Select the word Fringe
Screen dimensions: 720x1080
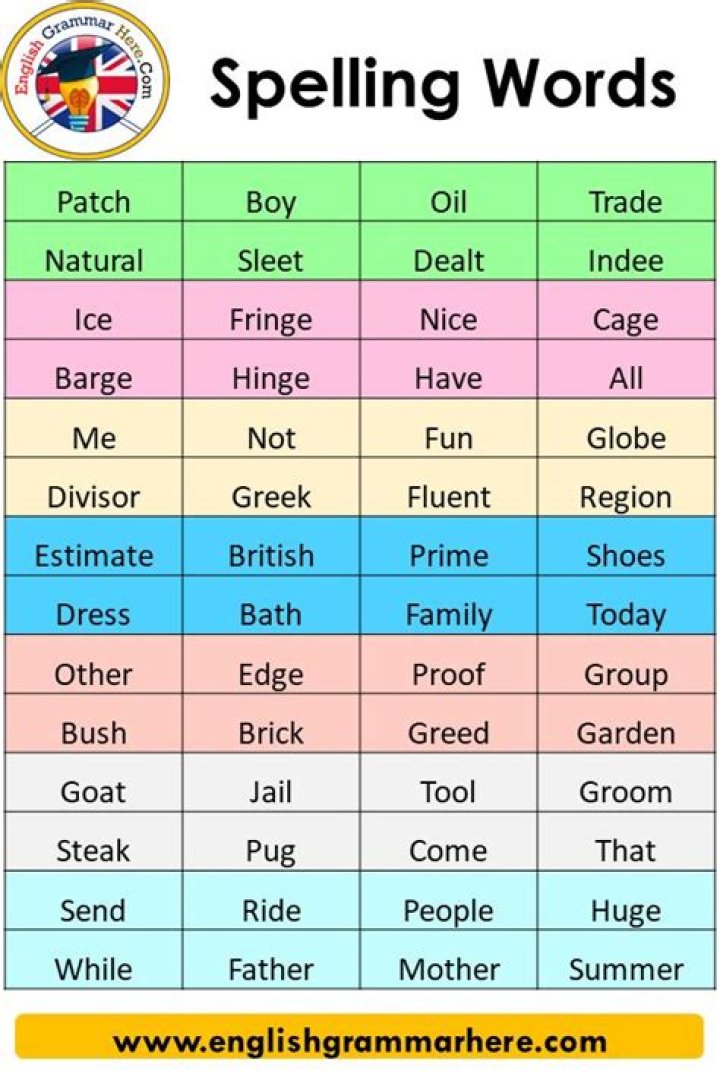[x=271, y=320]
